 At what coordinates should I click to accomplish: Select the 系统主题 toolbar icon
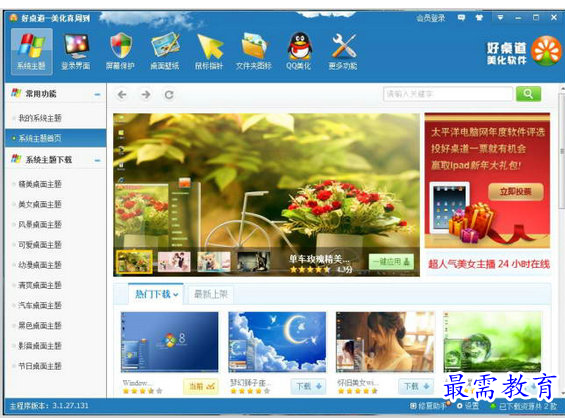pyautogui.click(x=32, y=52)
